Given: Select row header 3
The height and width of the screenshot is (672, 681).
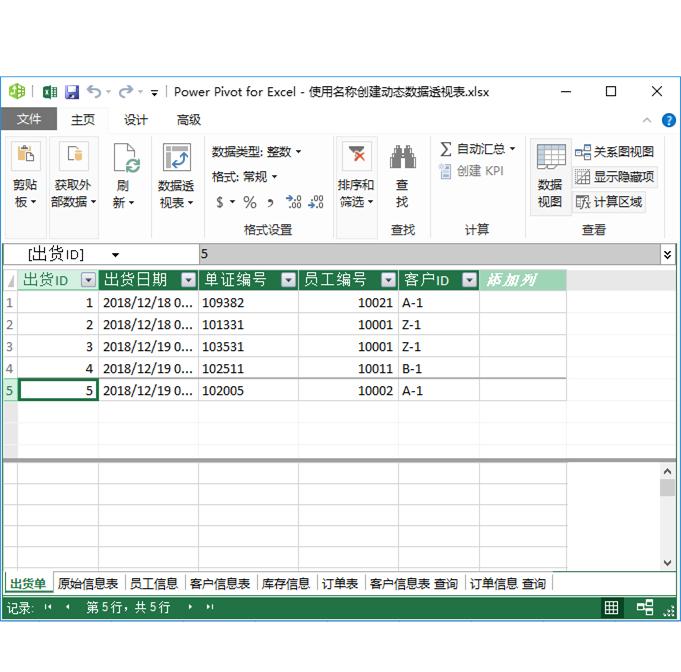Looking at the screenshot, I should 10,347.
